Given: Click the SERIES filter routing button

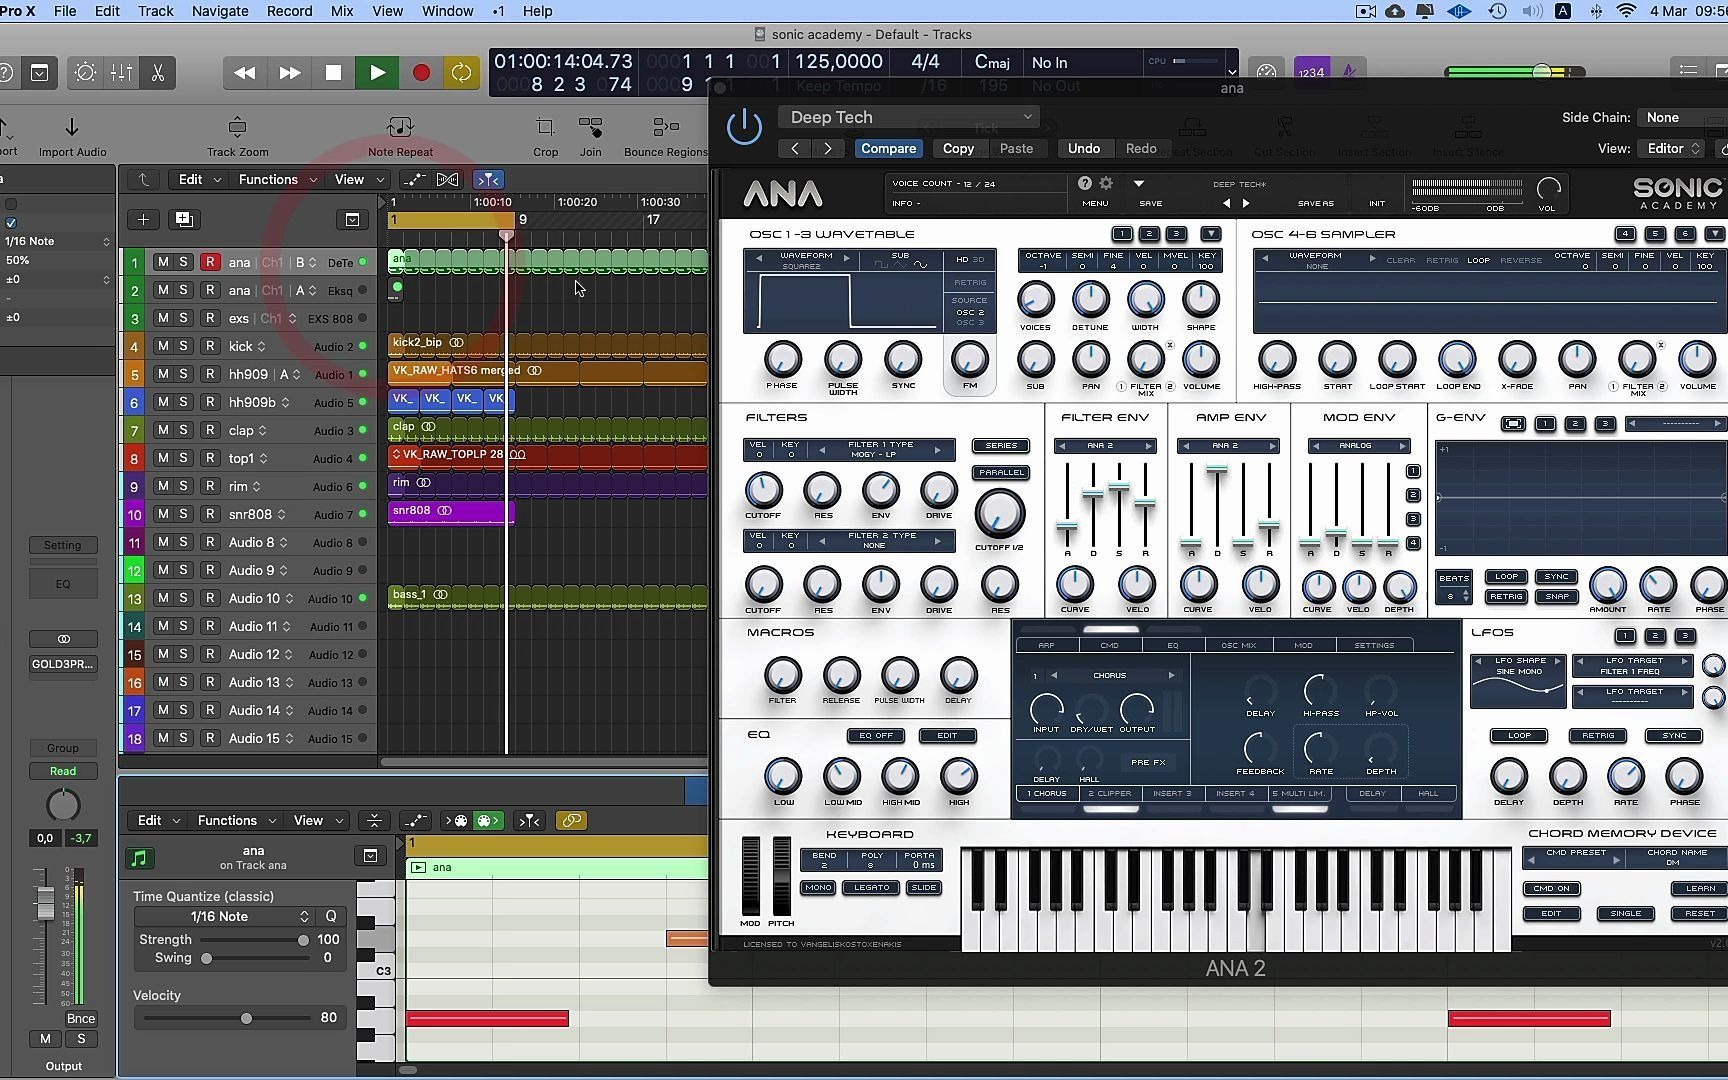Looking at the screenshot, I should click(x=1001, y=445).
